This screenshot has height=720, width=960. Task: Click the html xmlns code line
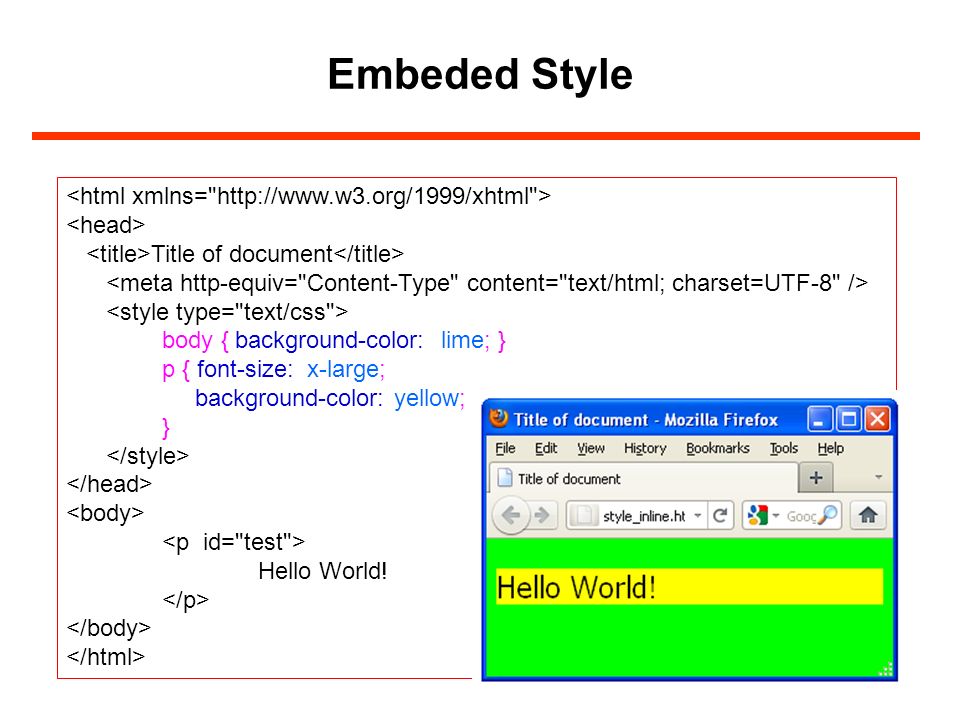309,197
